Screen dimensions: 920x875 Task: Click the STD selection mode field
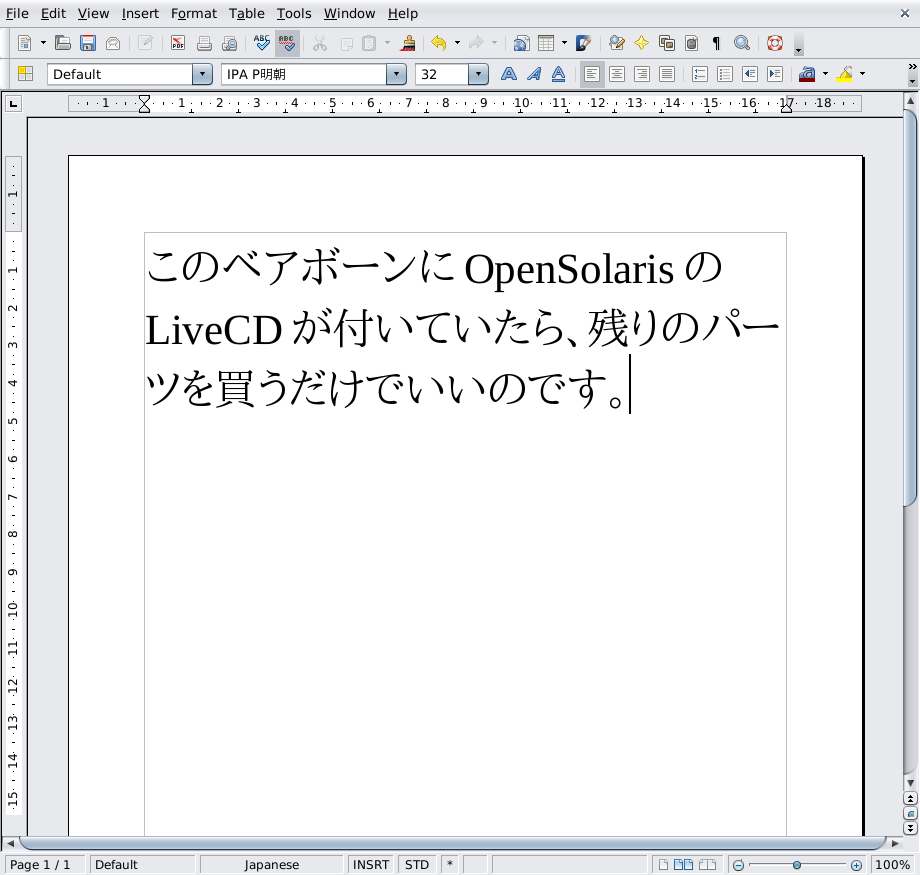click(417, 864)
